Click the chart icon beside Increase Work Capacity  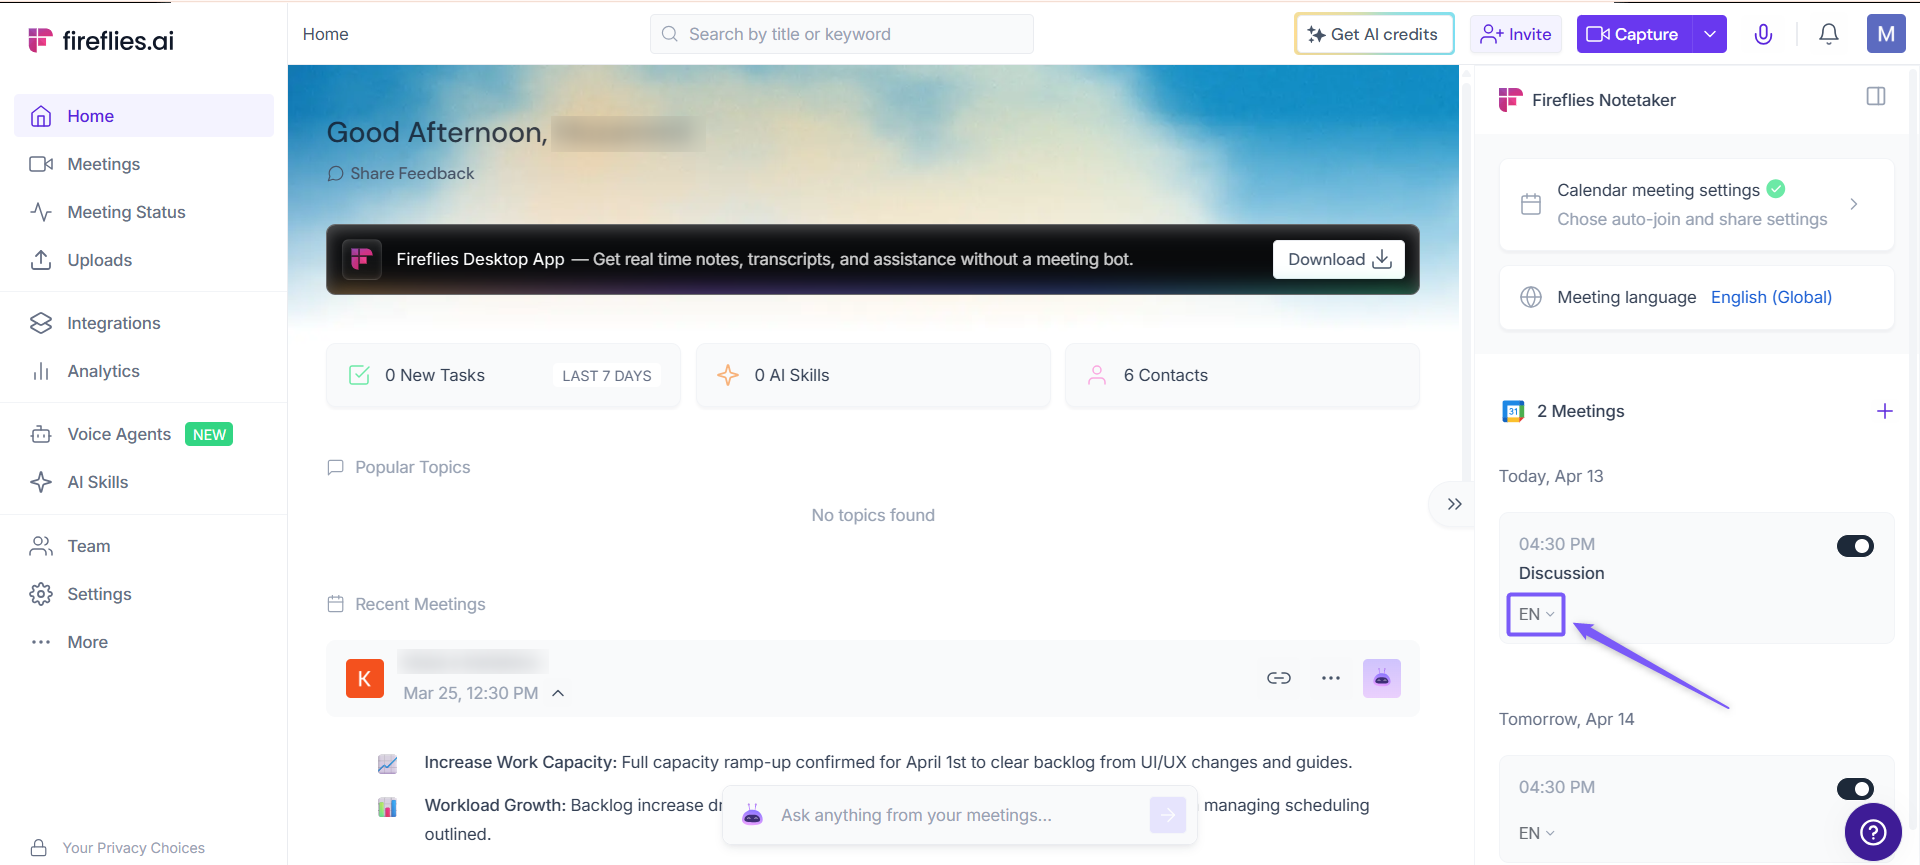388,763
